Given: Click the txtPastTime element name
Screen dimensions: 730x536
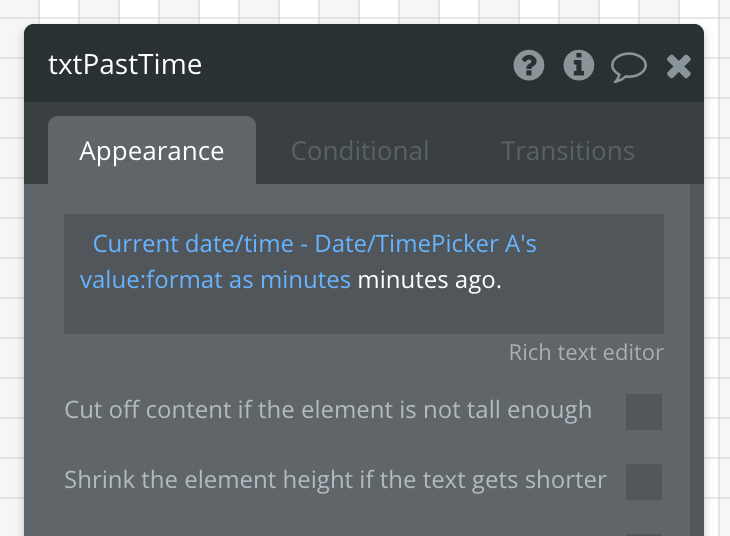Looking at the screenshot, I should pyautogui.click(x=125, y=65).
